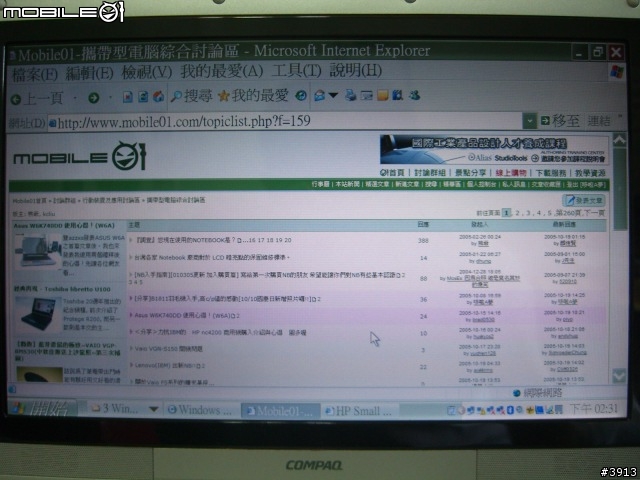Open the View (檢視) menu
Screen dimensions: 640x480
click(x=147, y=73)
